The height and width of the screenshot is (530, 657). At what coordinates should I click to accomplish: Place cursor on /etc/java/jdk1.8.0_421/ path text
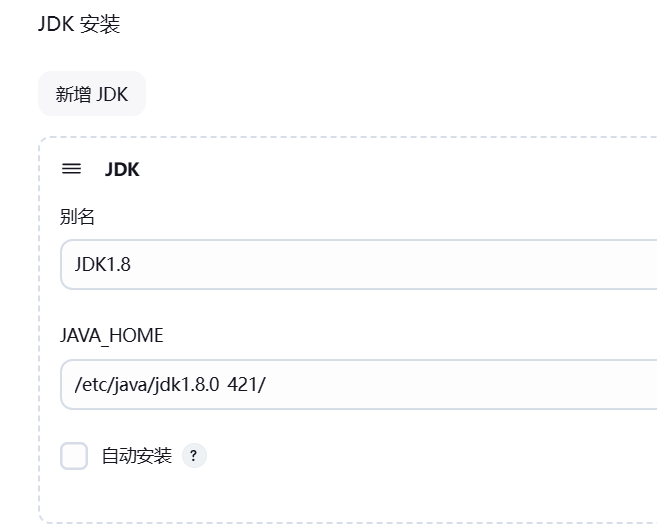tap(170, 384)
